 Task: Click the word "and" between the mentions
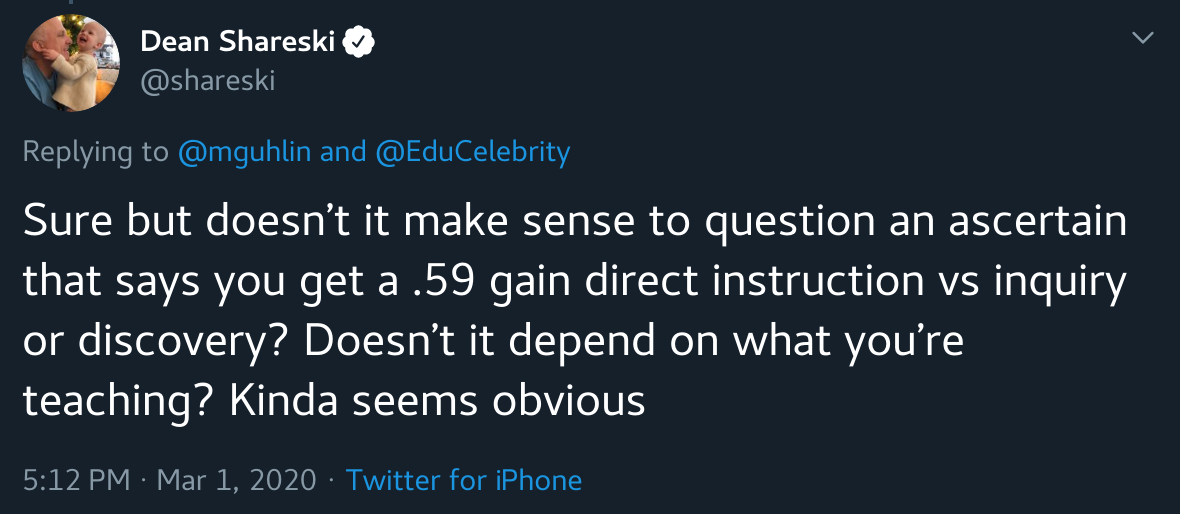343,152
